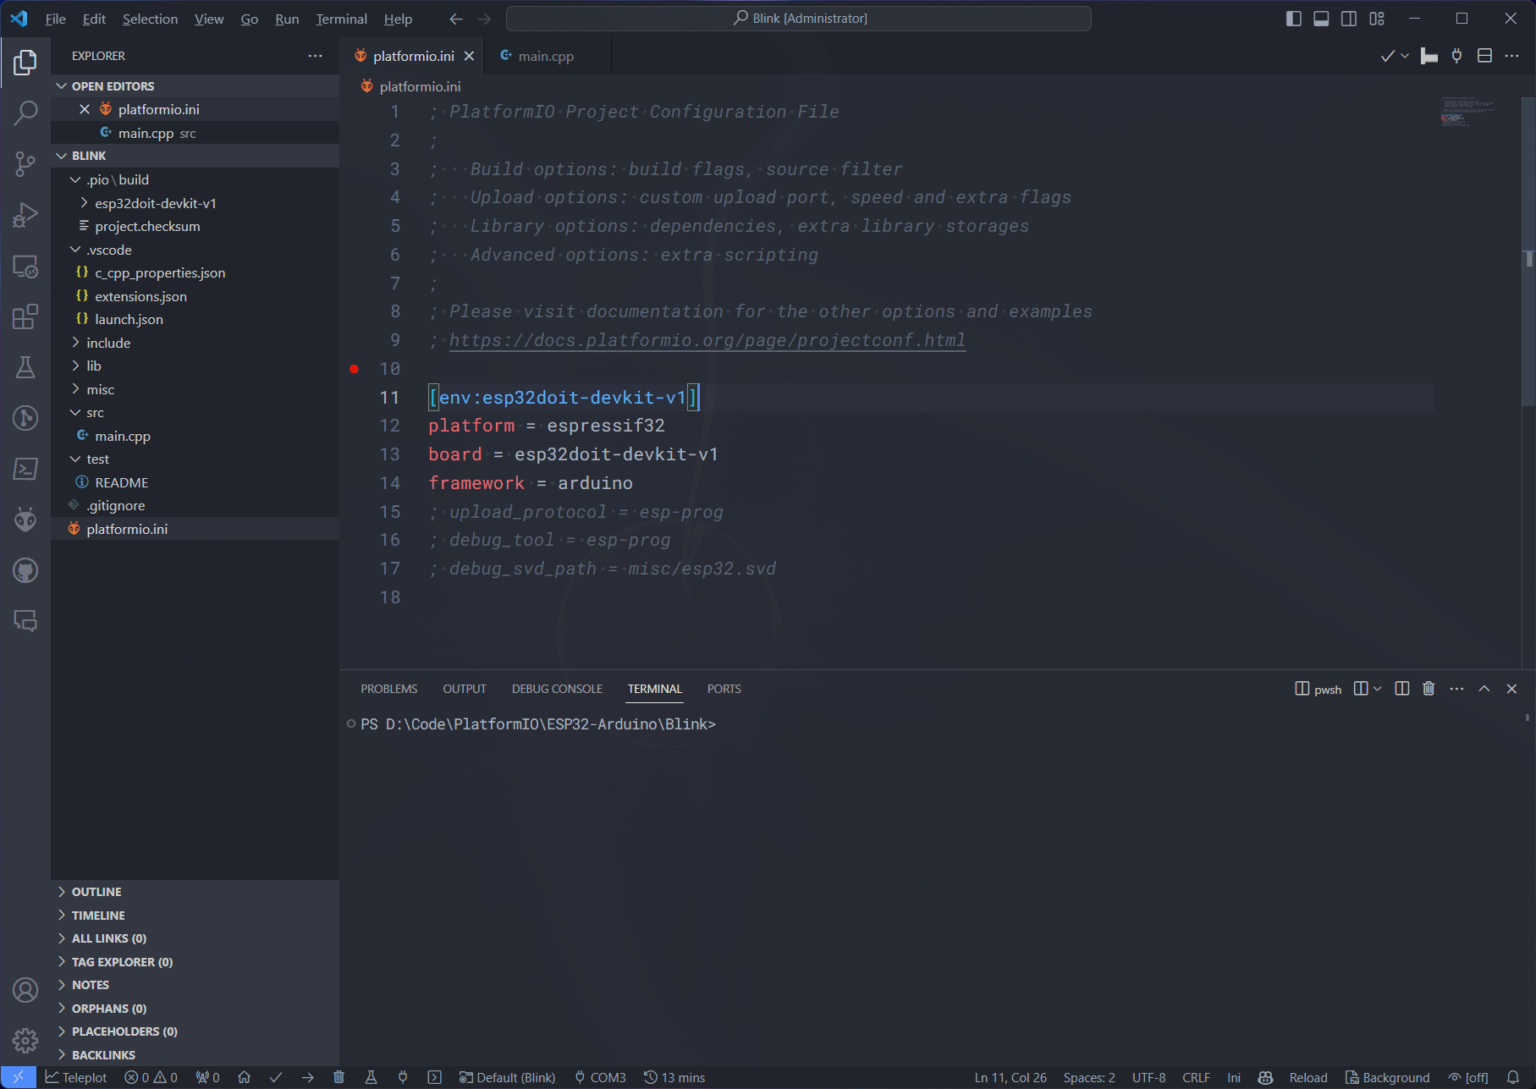Image resolution: width=1536 pixels, height=1089 pixels.
Task: Click the PlatformIO Clean trash icon in status bar
Action: [339, 1077]
